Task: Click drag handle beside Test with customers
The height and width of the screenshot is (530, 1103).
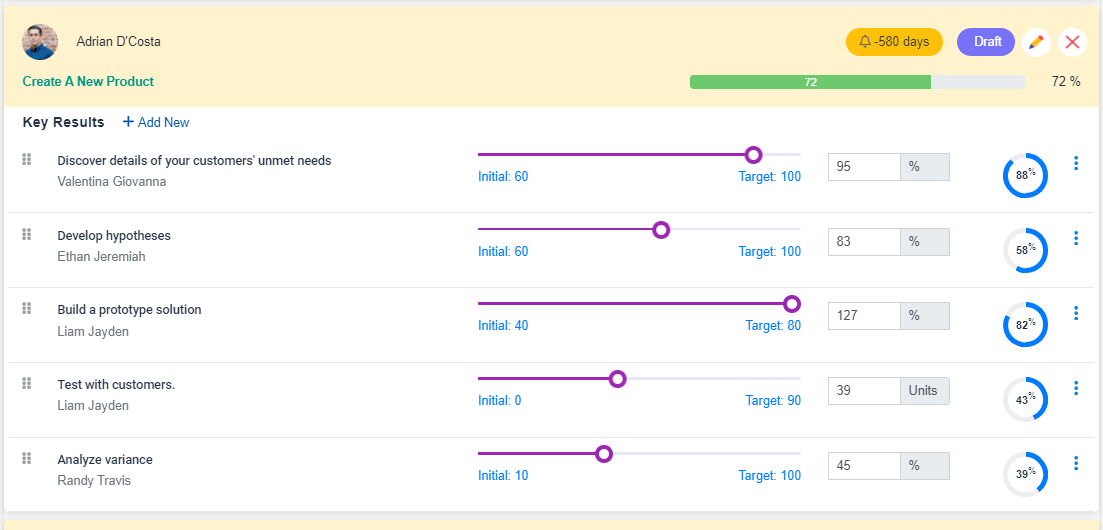Action: (27, 383)
